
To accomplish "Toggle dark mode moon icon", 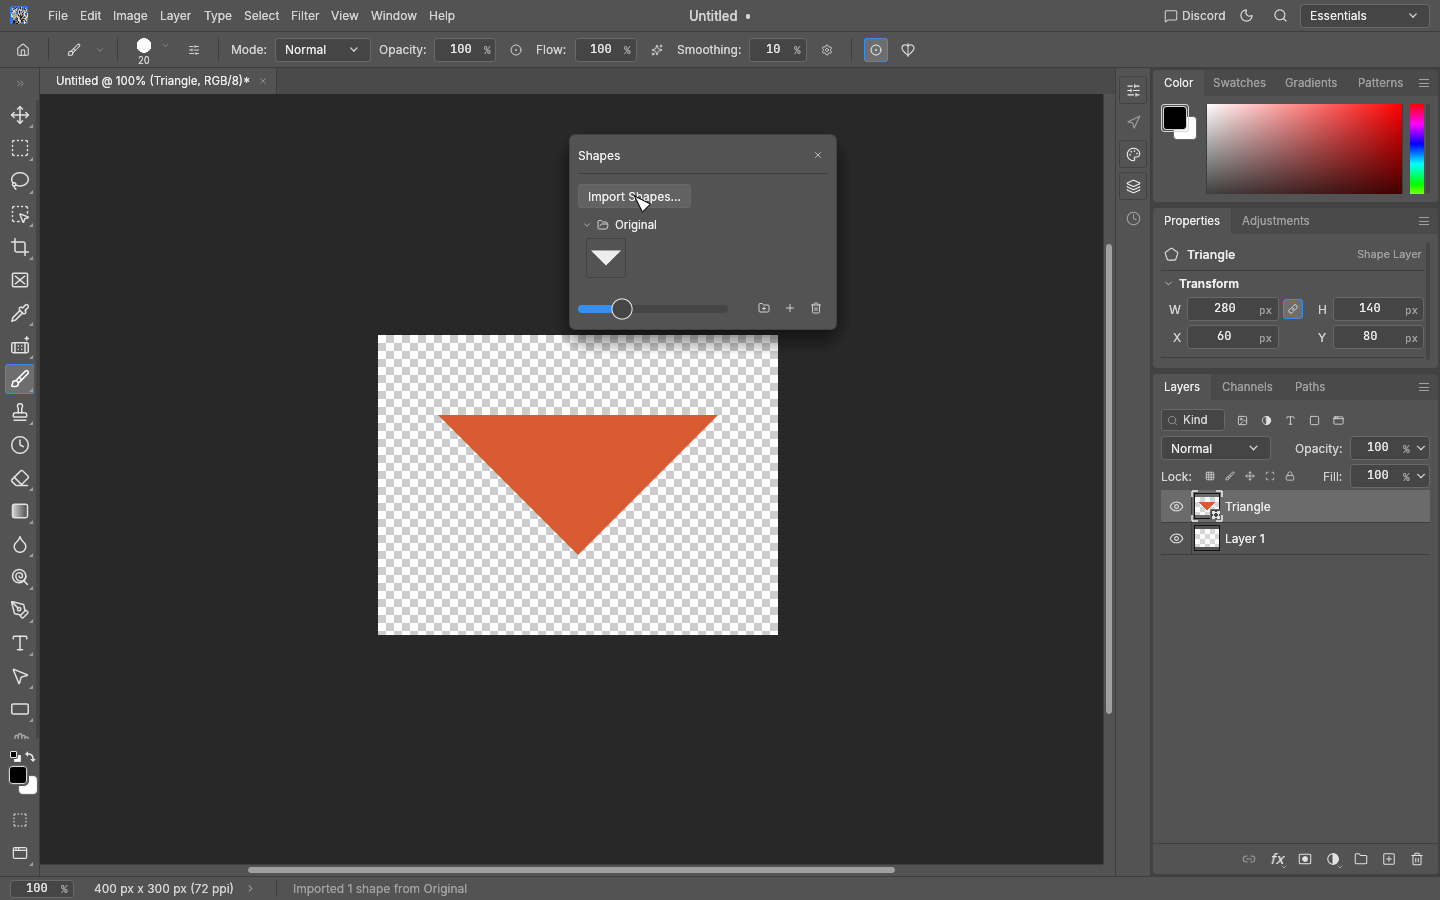I will pos(1246,16).
